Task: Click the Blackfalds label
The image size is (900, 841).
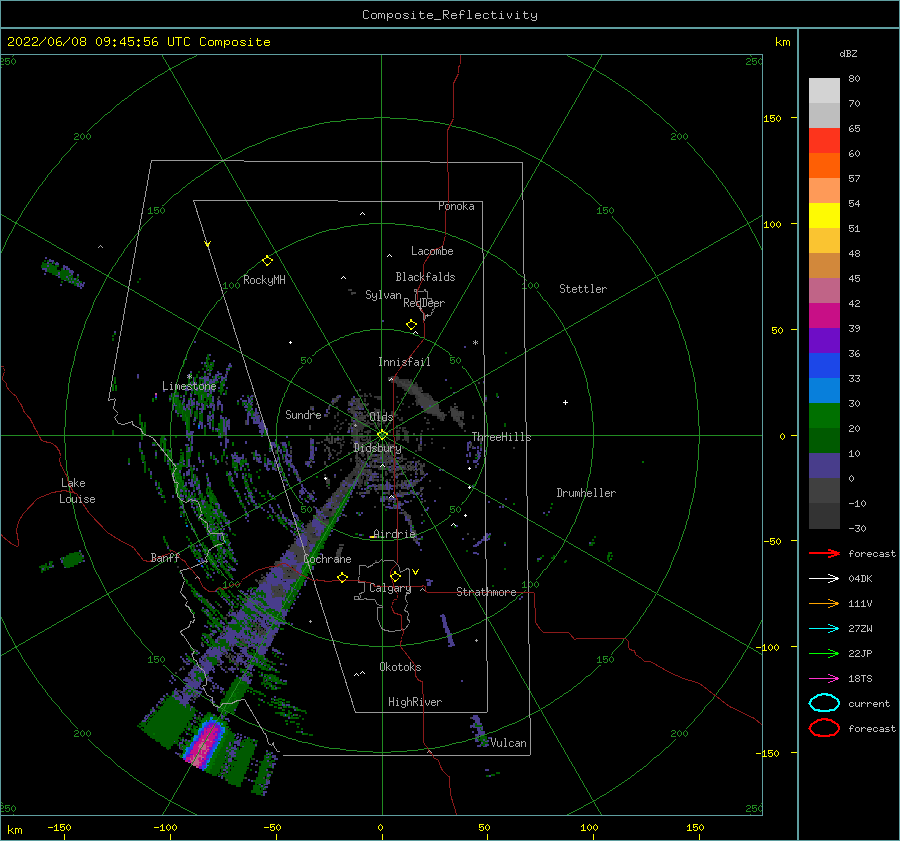Action: [425, 277]
